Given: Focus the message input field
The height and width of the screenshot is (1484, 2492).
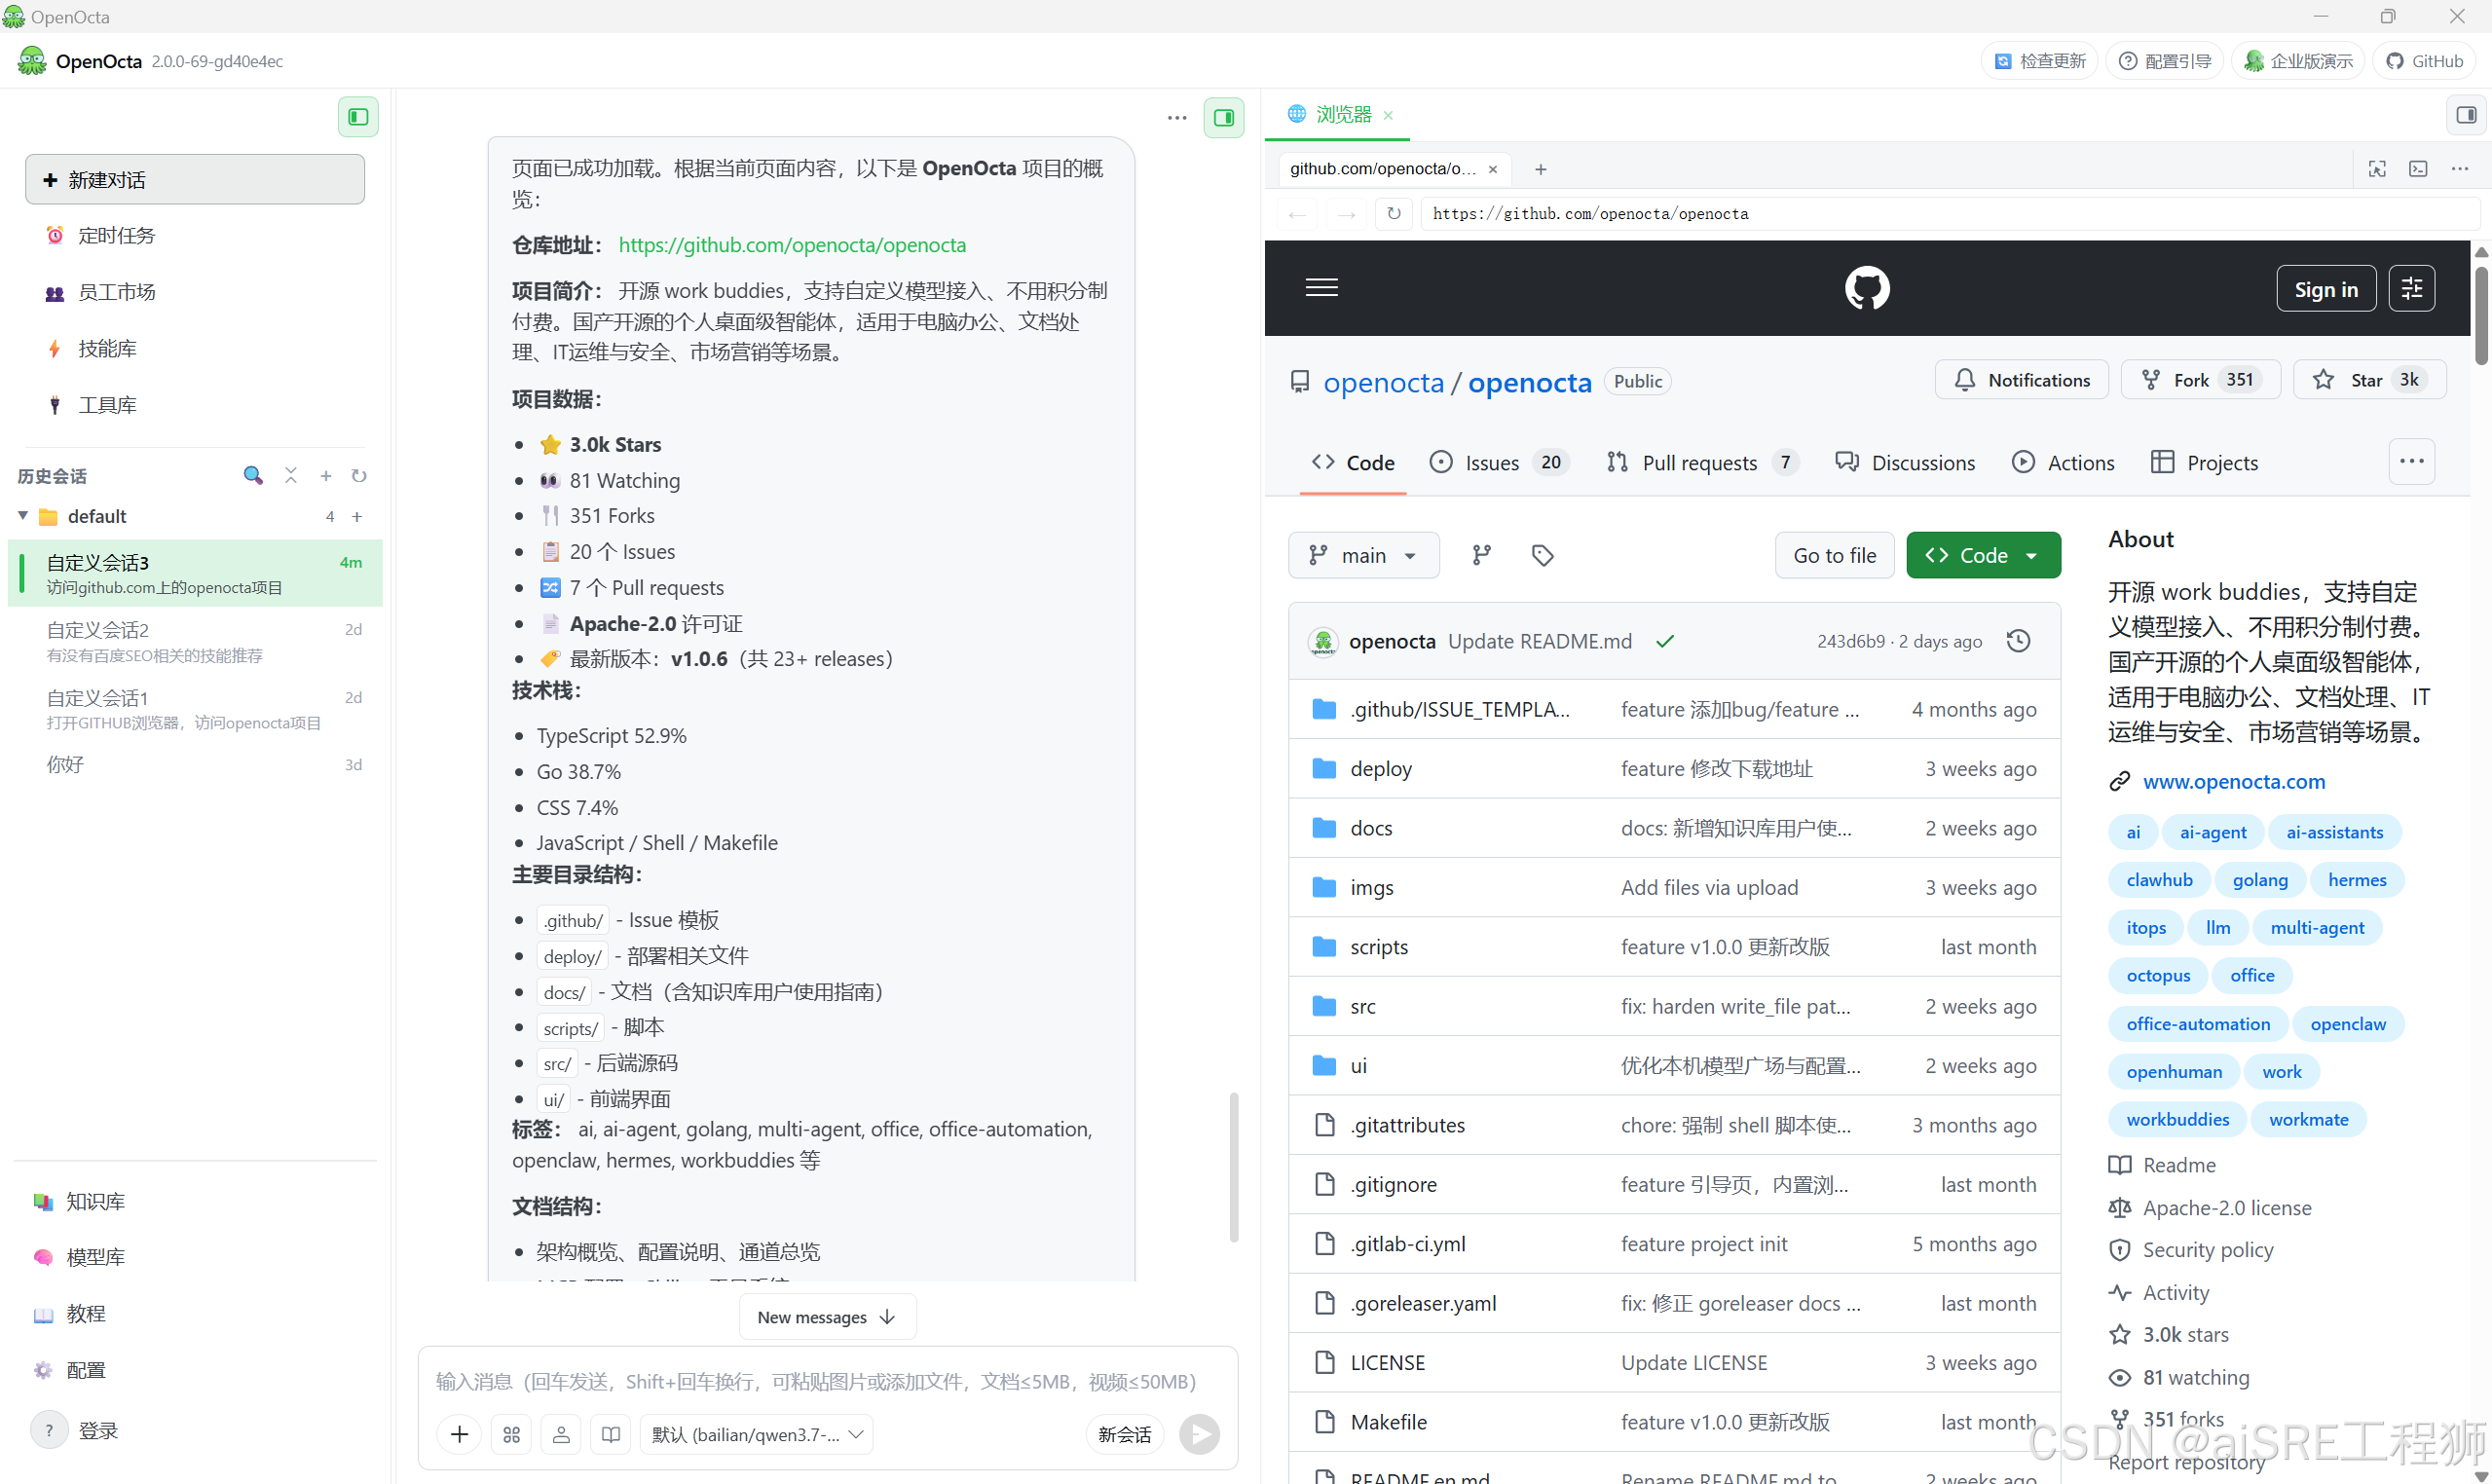Looking at the screenshot, I should click(x=816, y=1381).
